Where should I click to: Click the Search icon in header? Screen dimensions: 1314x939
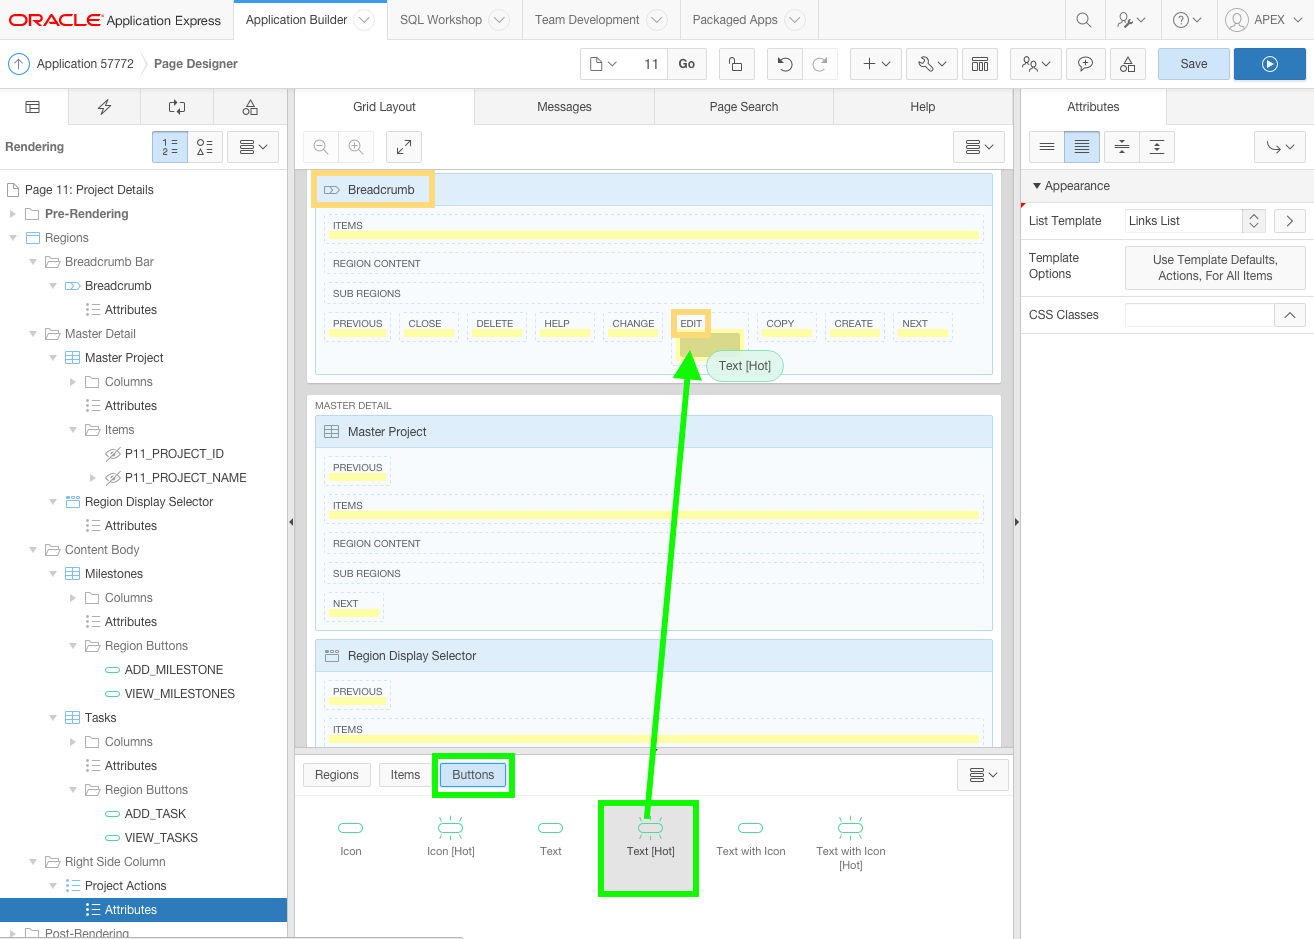[1083, 20]
